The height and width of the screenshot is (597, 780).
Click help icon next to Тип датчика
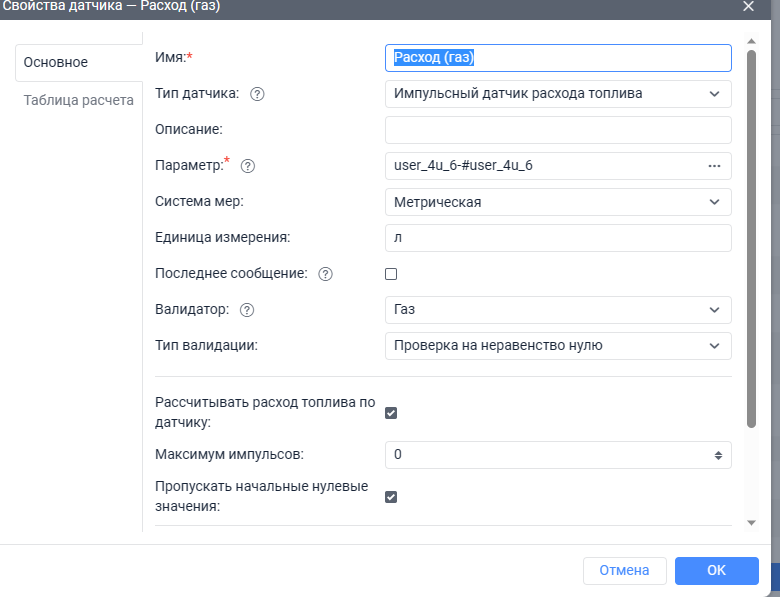coord(257,94)
